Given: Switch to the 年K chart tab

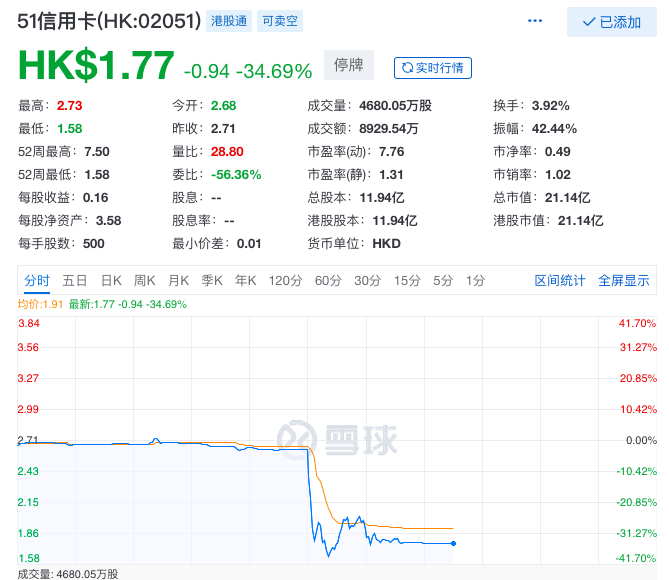Looking at the screenshot, I should (x=245, y=280).
